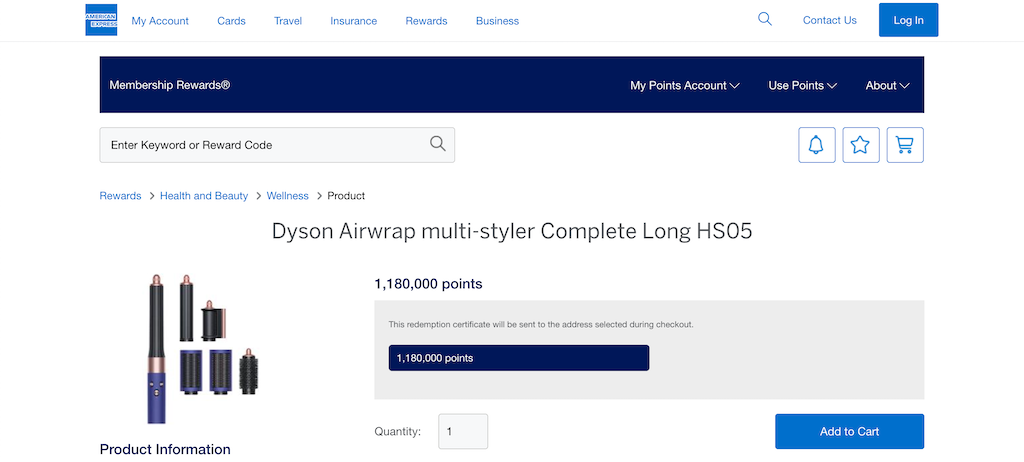Open the Insurance menu

[353, 21]
